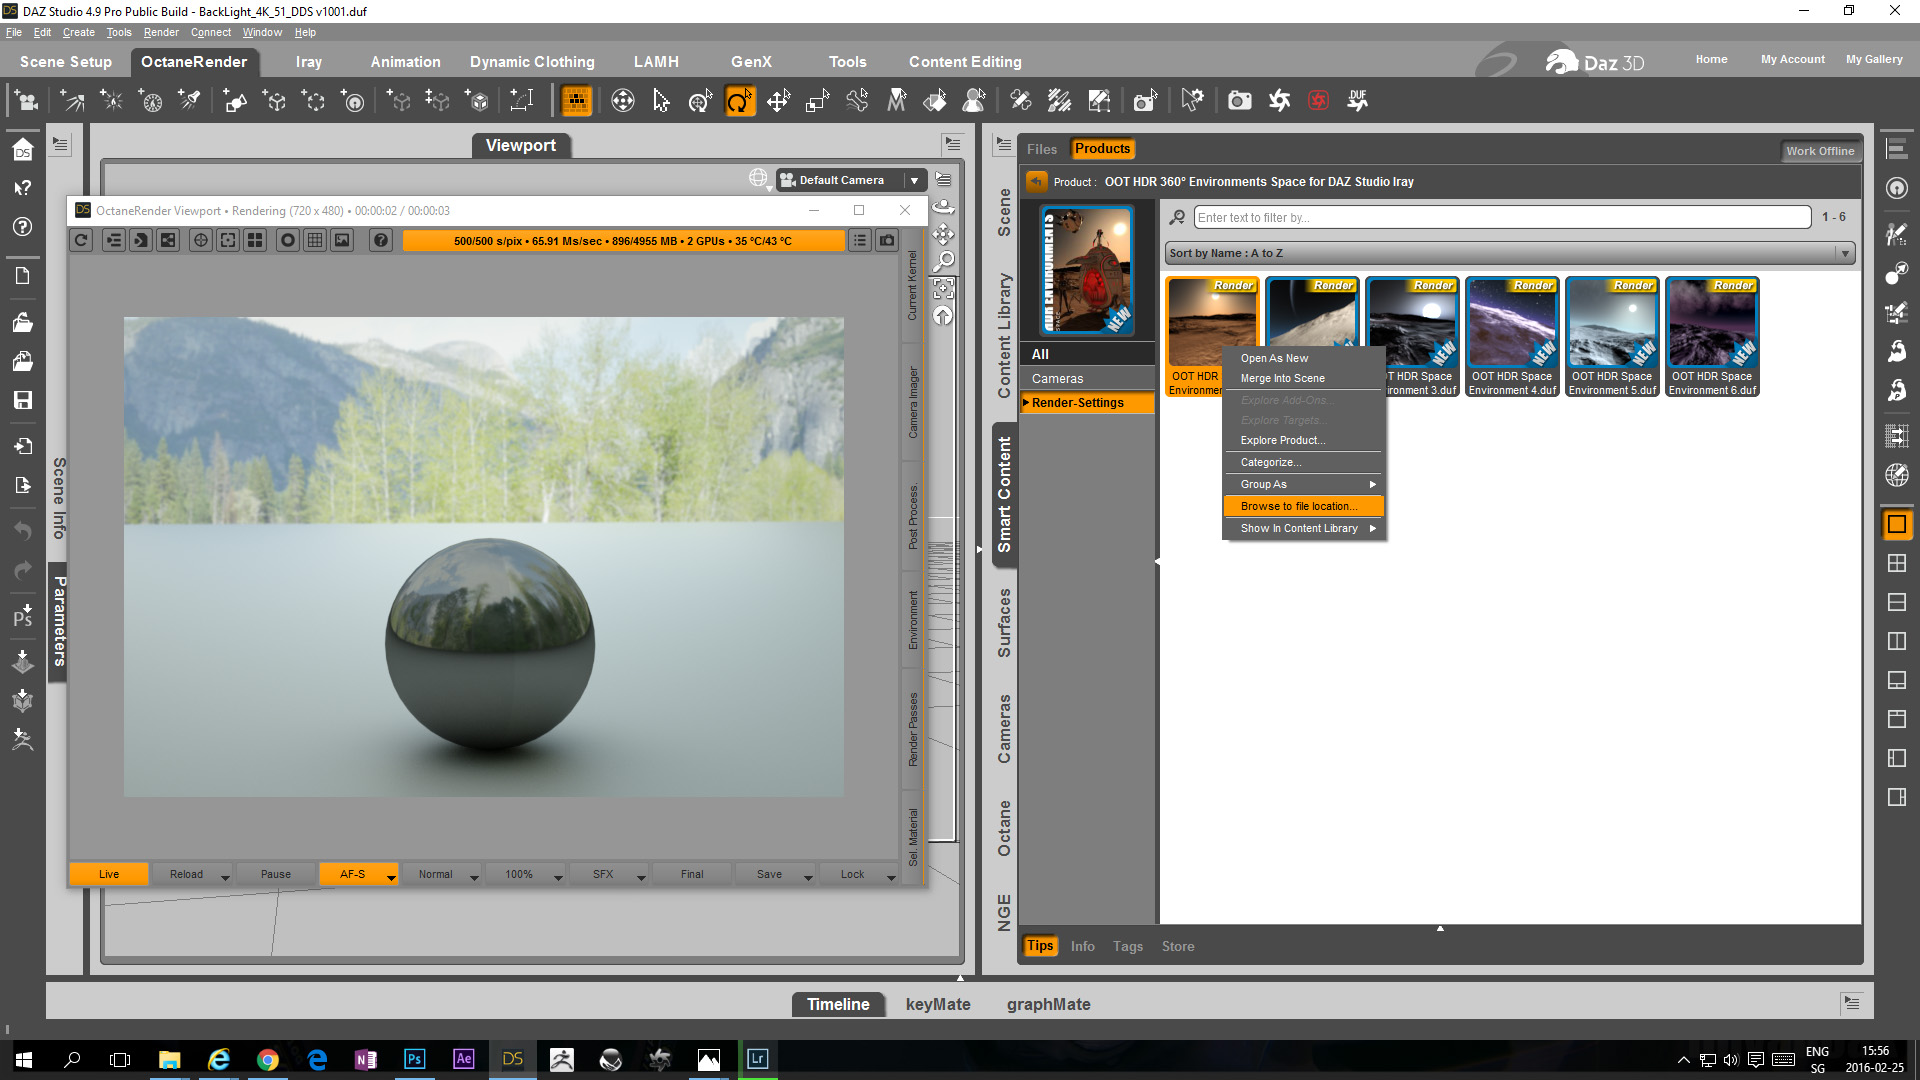
Task: Switch to the Iray workspace tab
Action: [308, 62]
